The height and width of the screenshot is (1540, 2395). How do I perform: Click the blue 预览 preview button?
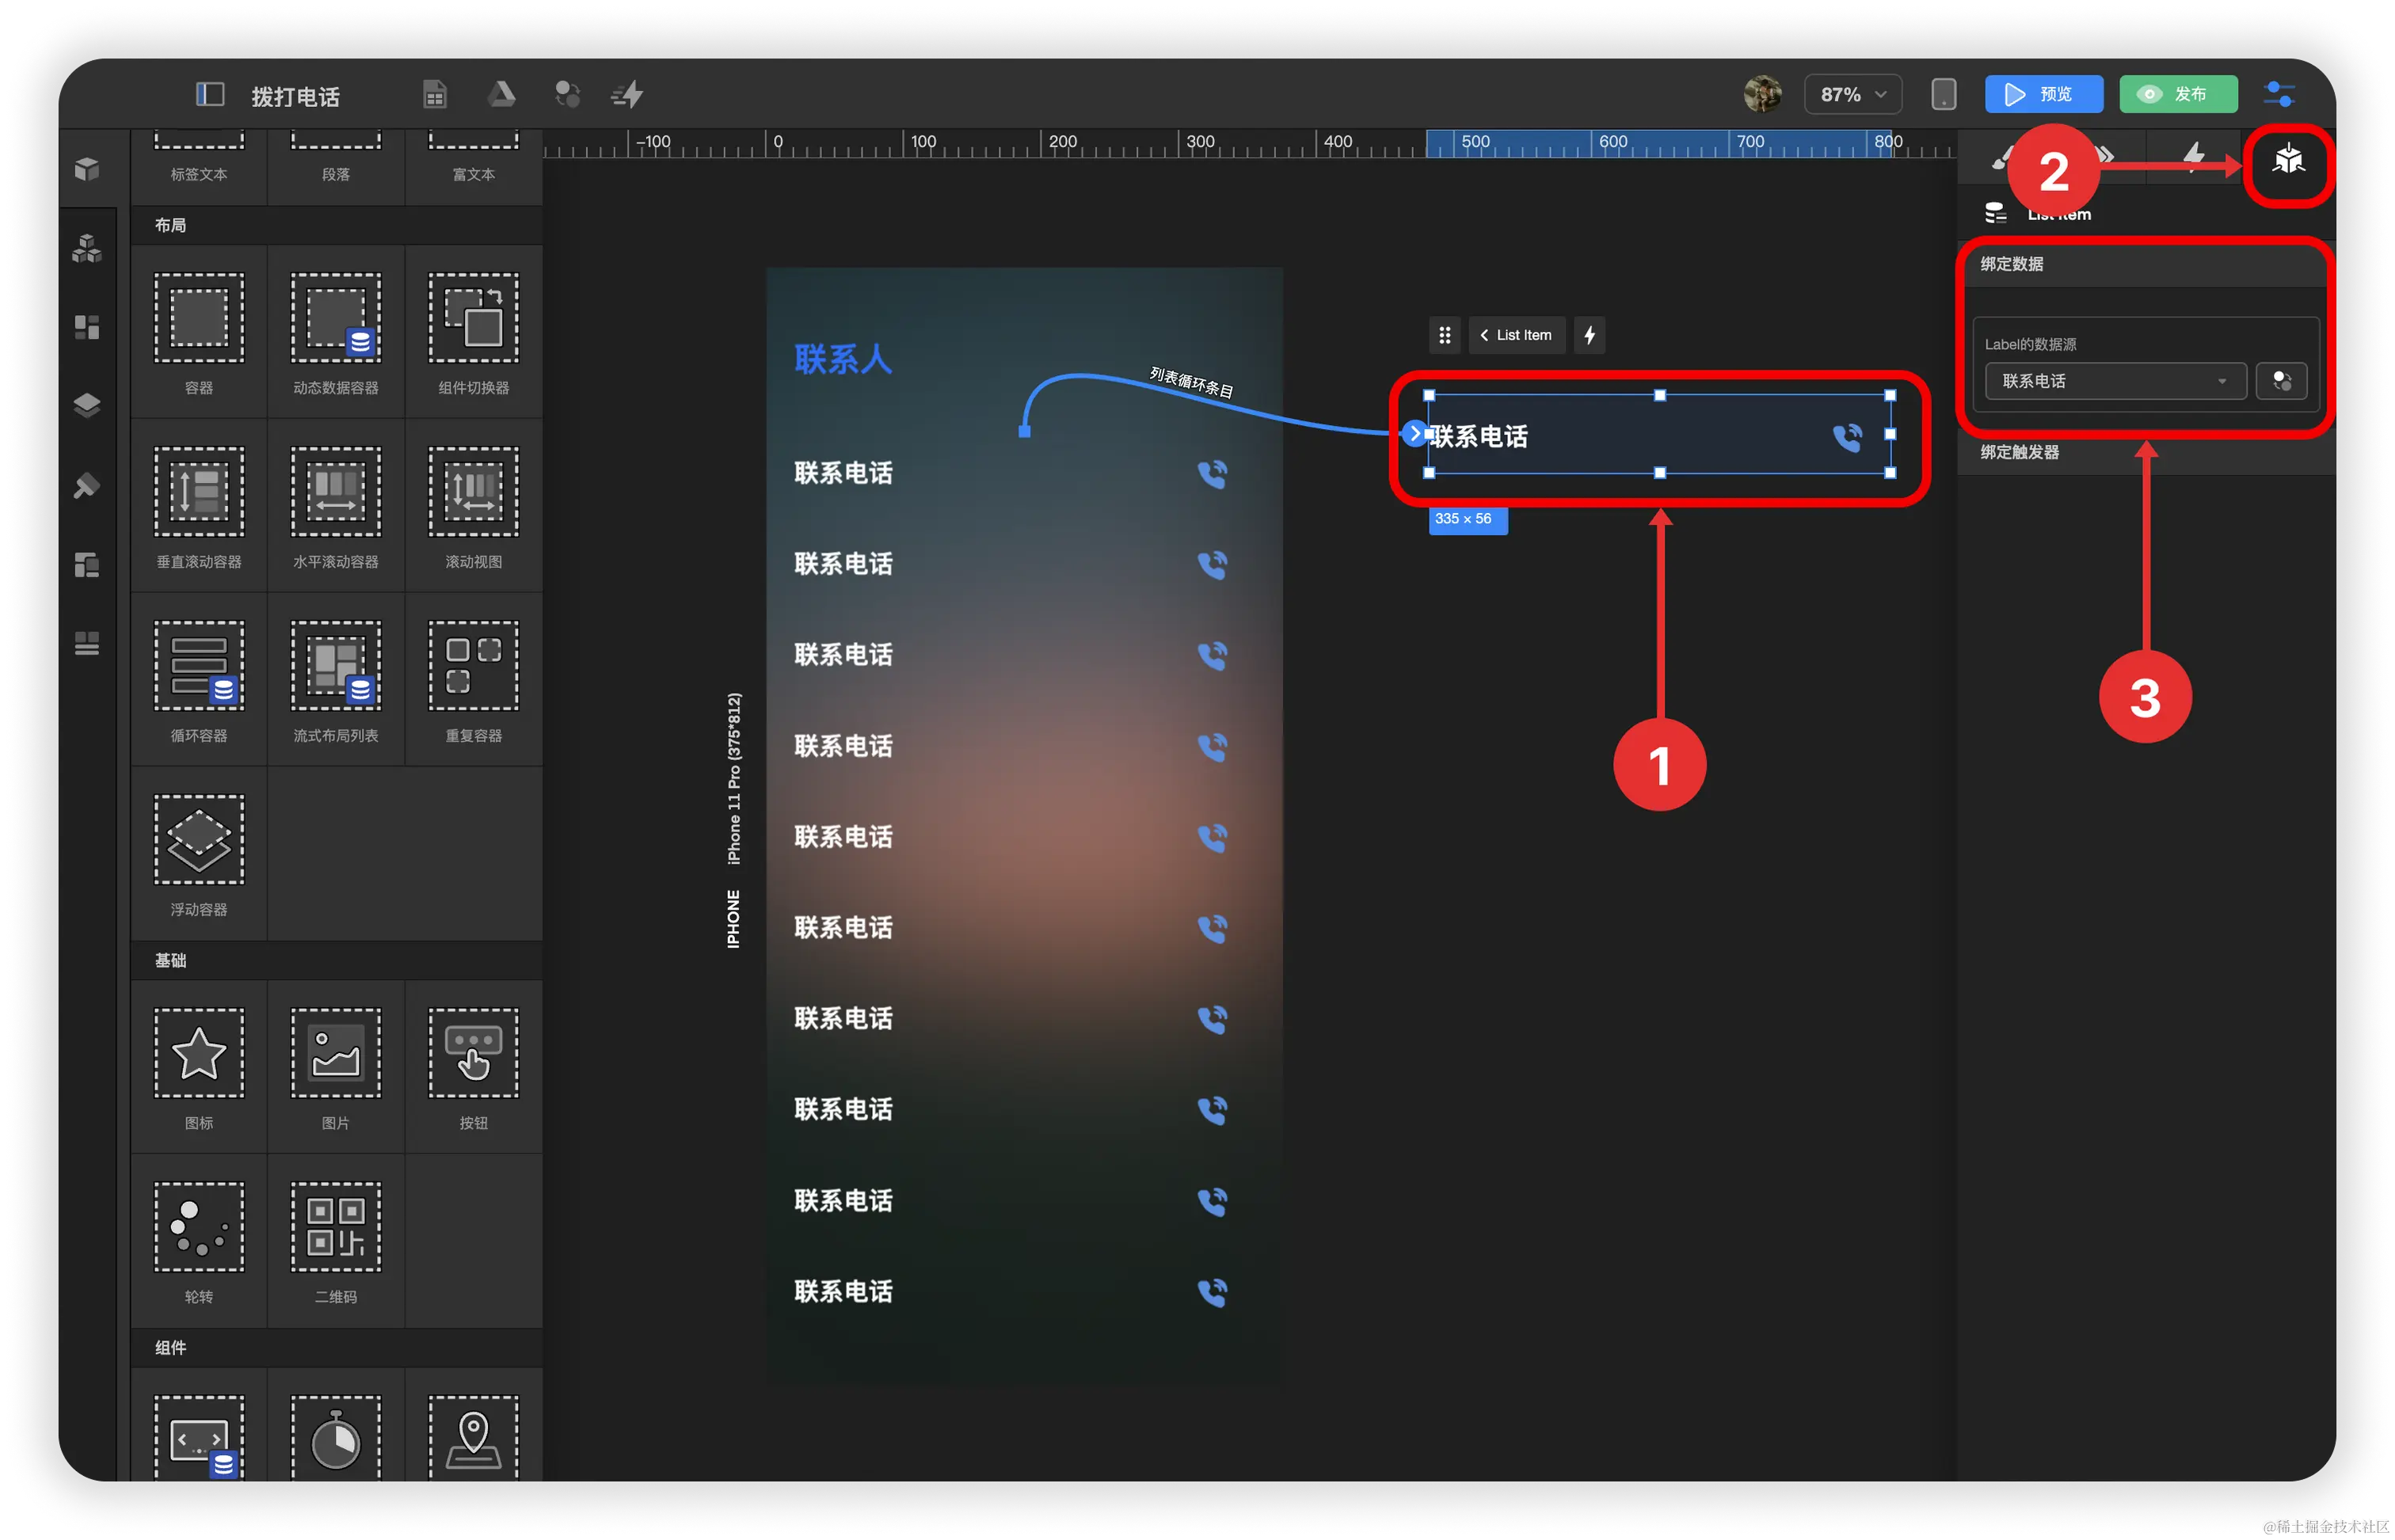(2043, 95)
